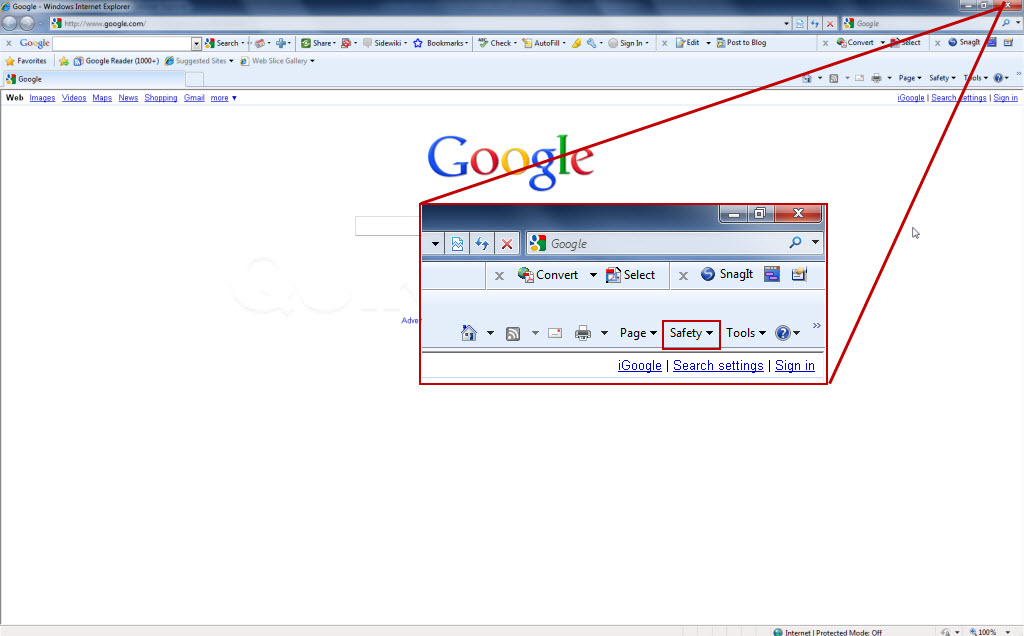Open the Google toolbar search box dropdown
Screen dimensions: 1024x636
(196, 43)
